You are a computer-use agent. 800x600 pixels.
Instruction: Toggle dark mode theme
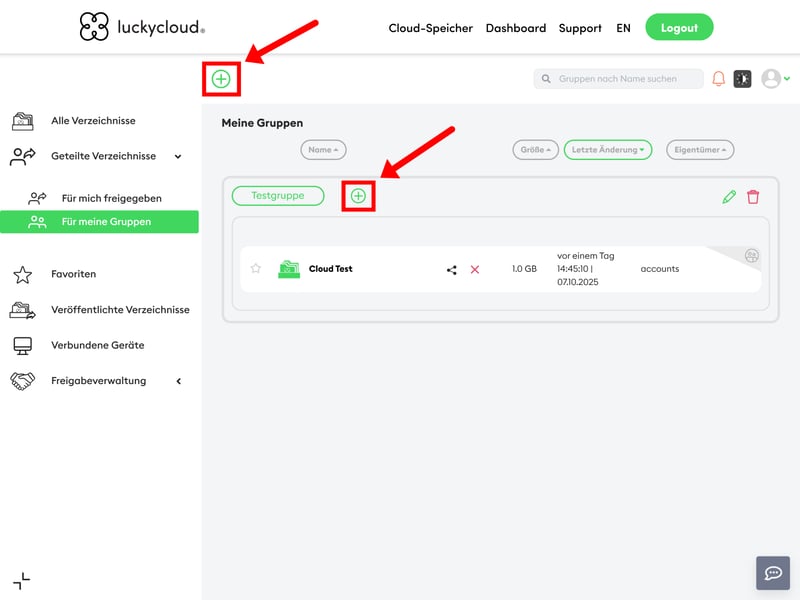[x=742, y=79]
